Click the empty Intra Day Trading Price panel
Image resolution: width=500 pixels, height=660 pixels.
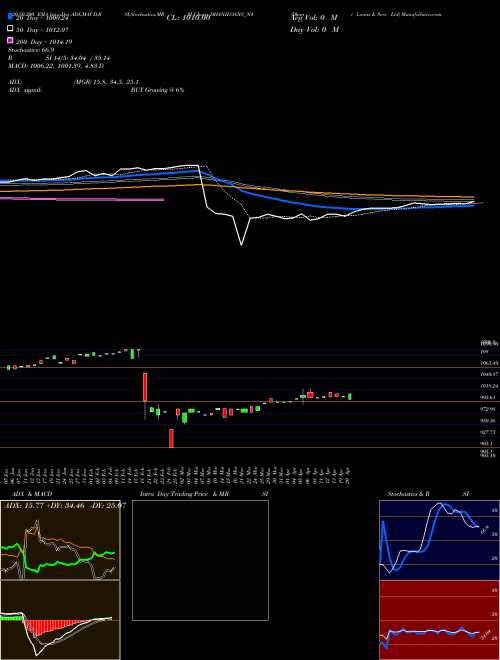click(x=200, y=560)
